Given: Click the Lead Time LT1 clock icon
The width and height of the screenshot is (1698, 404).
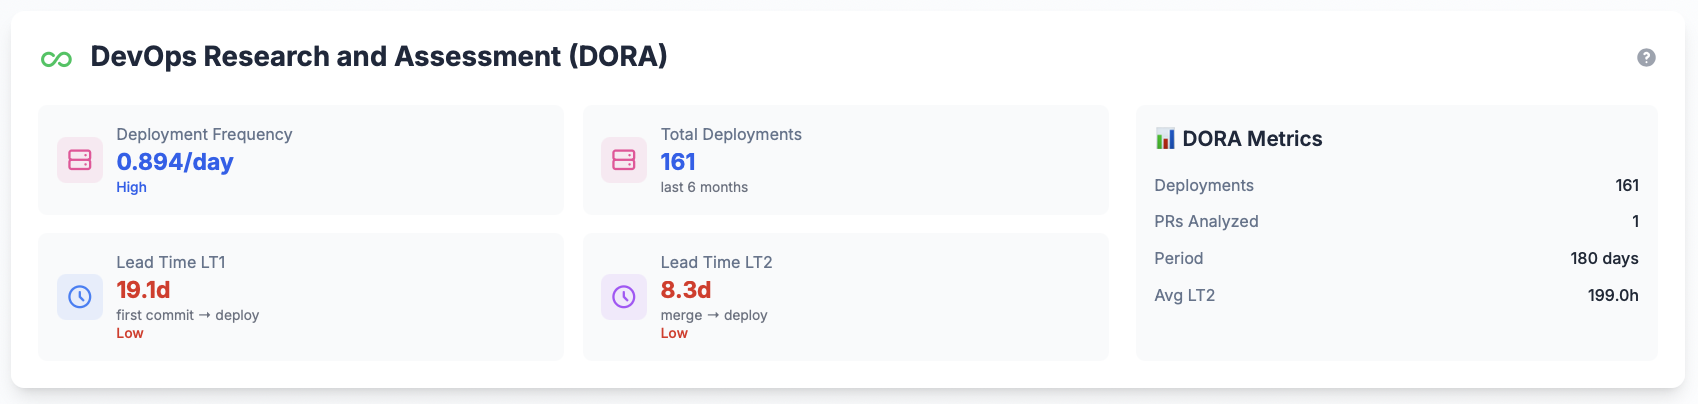Looking at the screenshot, I should [80, 297].
